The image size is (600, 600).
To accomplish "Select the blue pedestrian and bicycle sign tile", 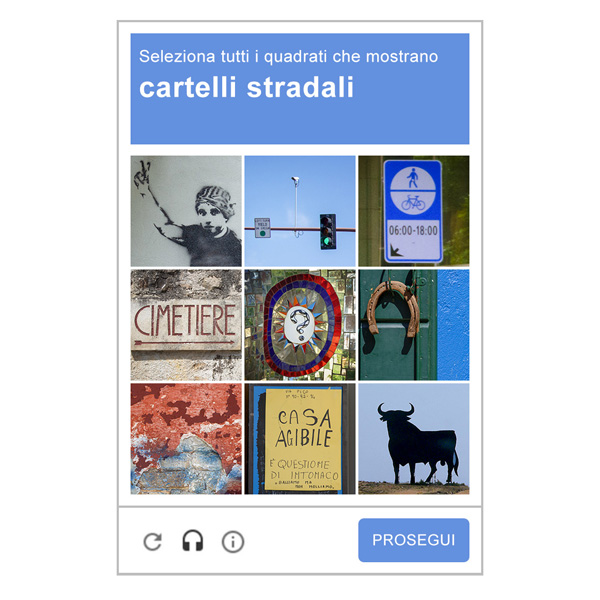I will 414,211.
